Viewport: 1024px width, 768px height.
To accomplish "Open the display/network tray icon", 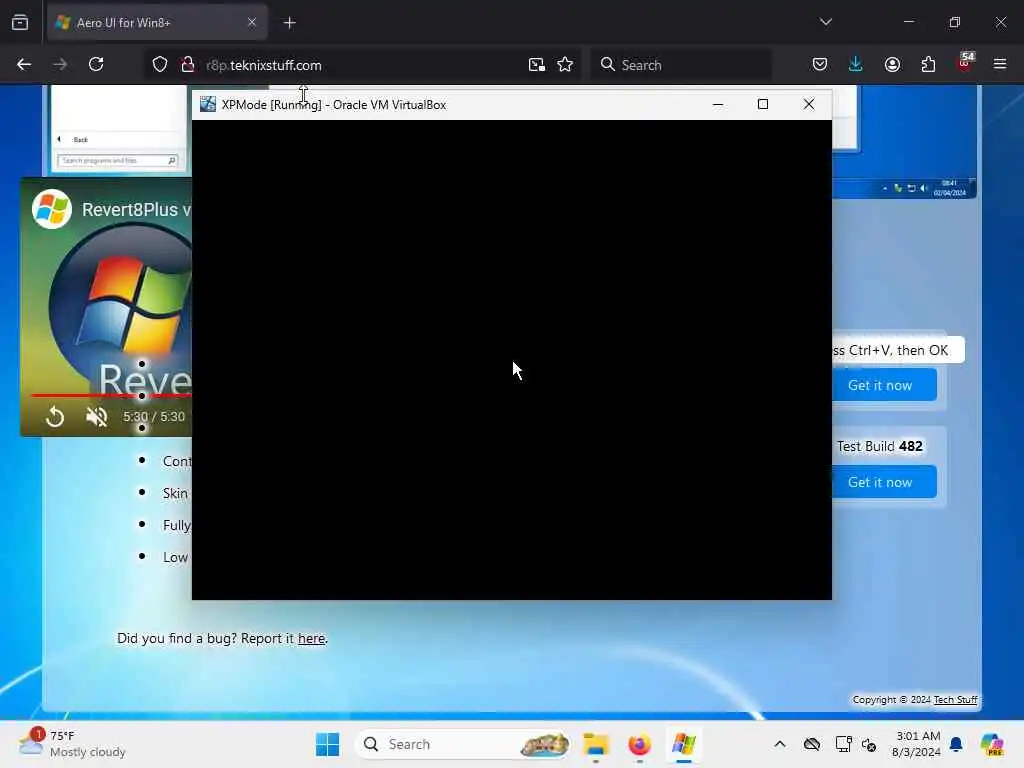I will click(x=843, y=744).
